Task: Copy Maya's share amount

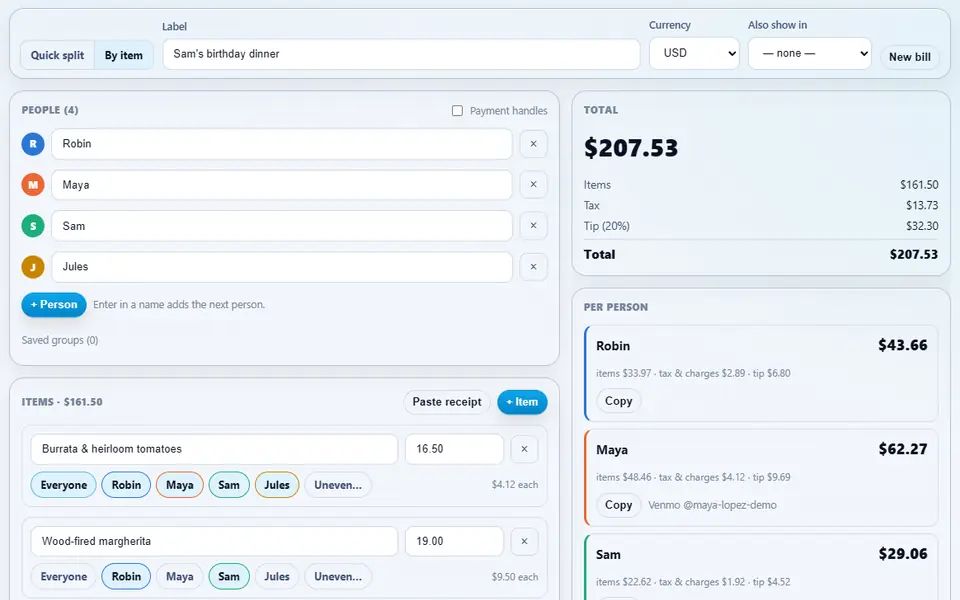Action: click(618, 505)
